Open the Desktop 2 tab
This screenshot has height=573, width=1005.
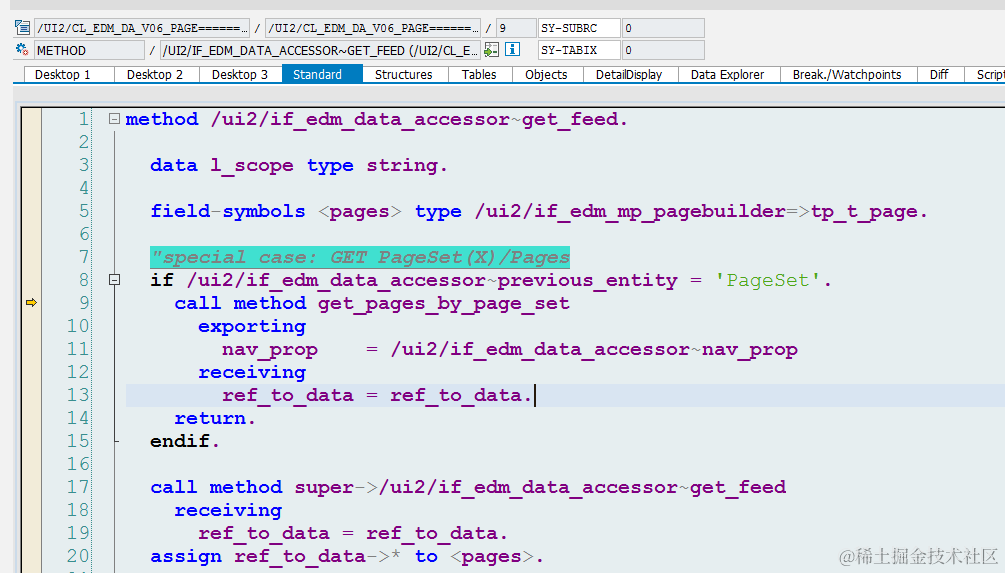point(154,74)
